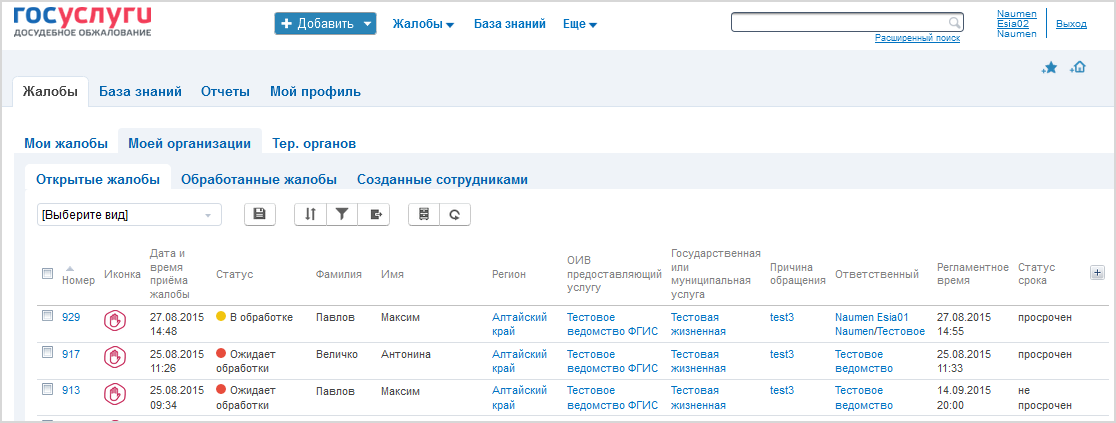Viewport: 1116px width, 423px height.
Task: Tick the checkbox for complaint 929
Action: coord(48,316)
